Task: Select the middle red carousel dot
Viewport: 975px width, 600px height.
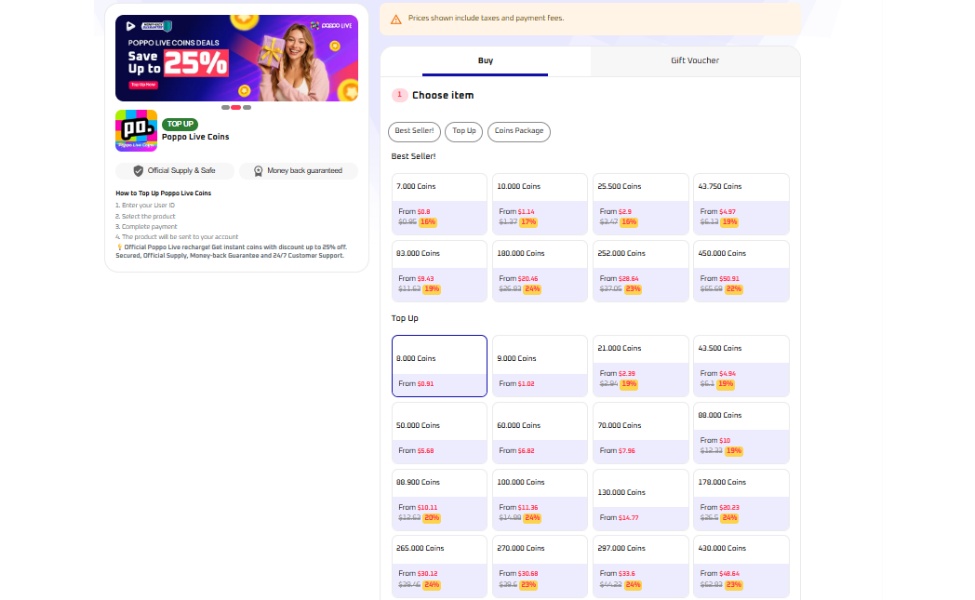Action: [x=236, y=108]
